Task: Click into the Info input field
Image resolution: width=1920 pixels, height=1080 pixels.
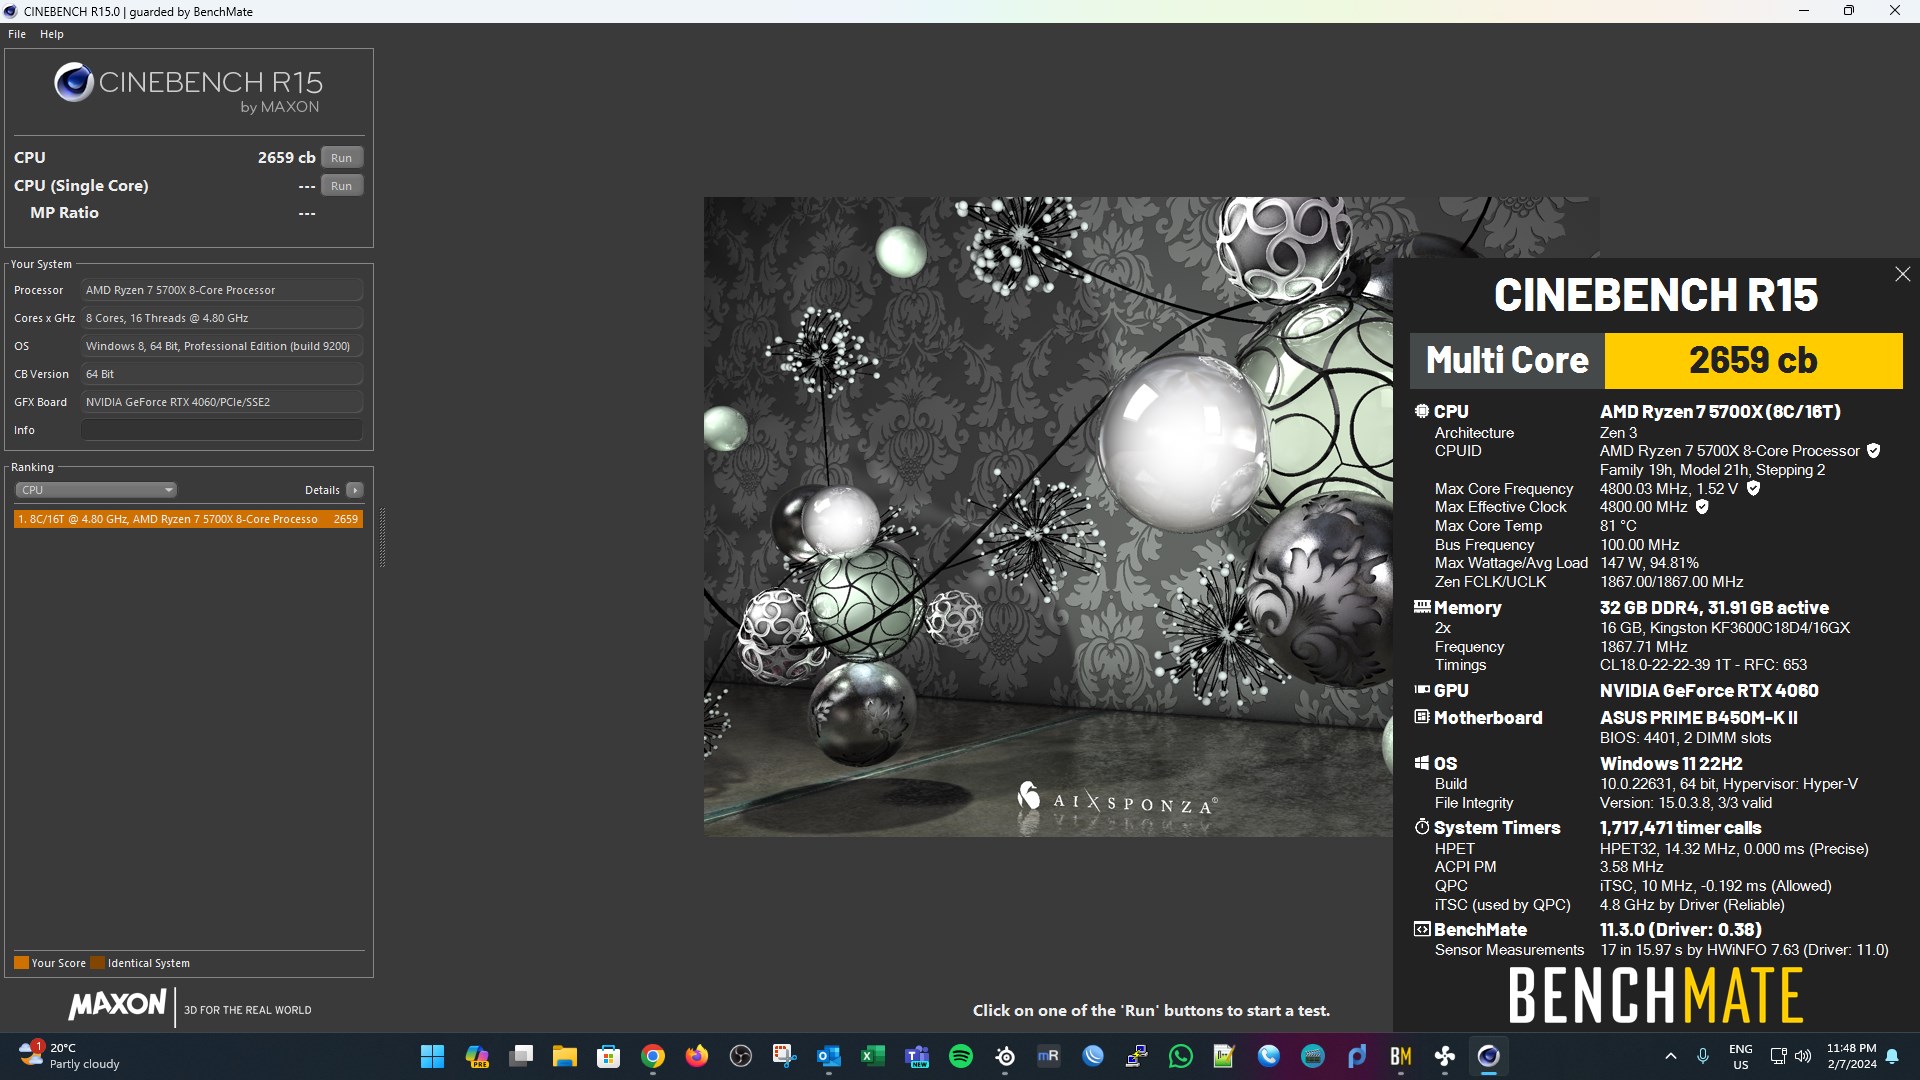Action: pyautogui.click(x=222, y=430)
